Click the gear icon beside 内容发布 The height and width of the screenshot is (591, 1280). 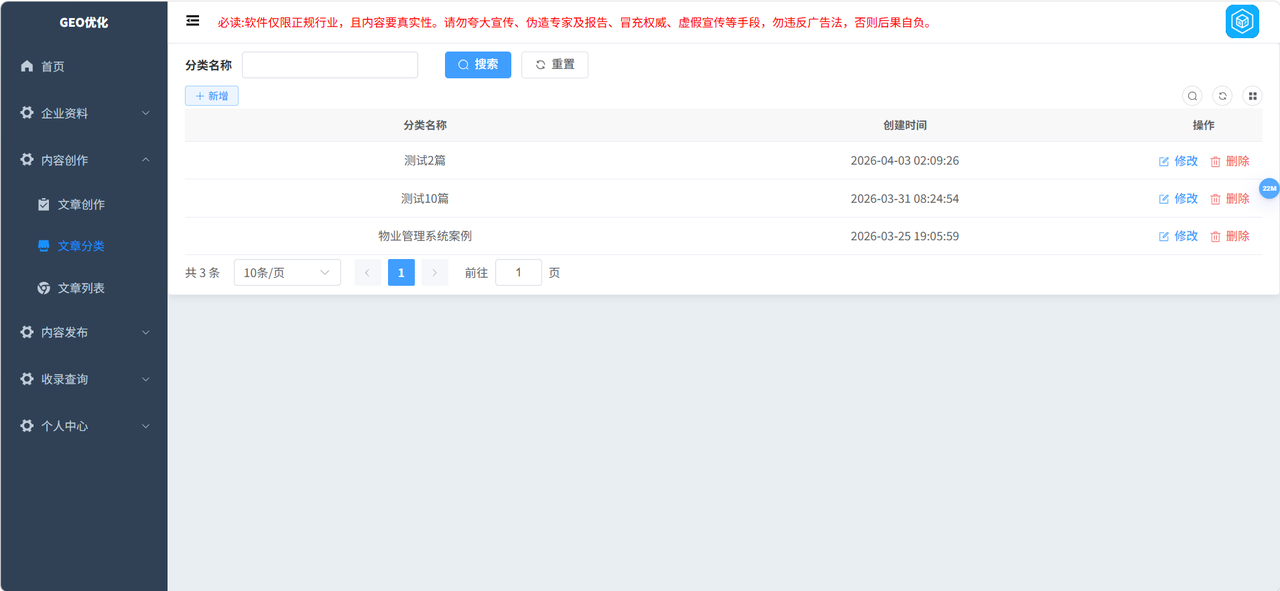27,332
